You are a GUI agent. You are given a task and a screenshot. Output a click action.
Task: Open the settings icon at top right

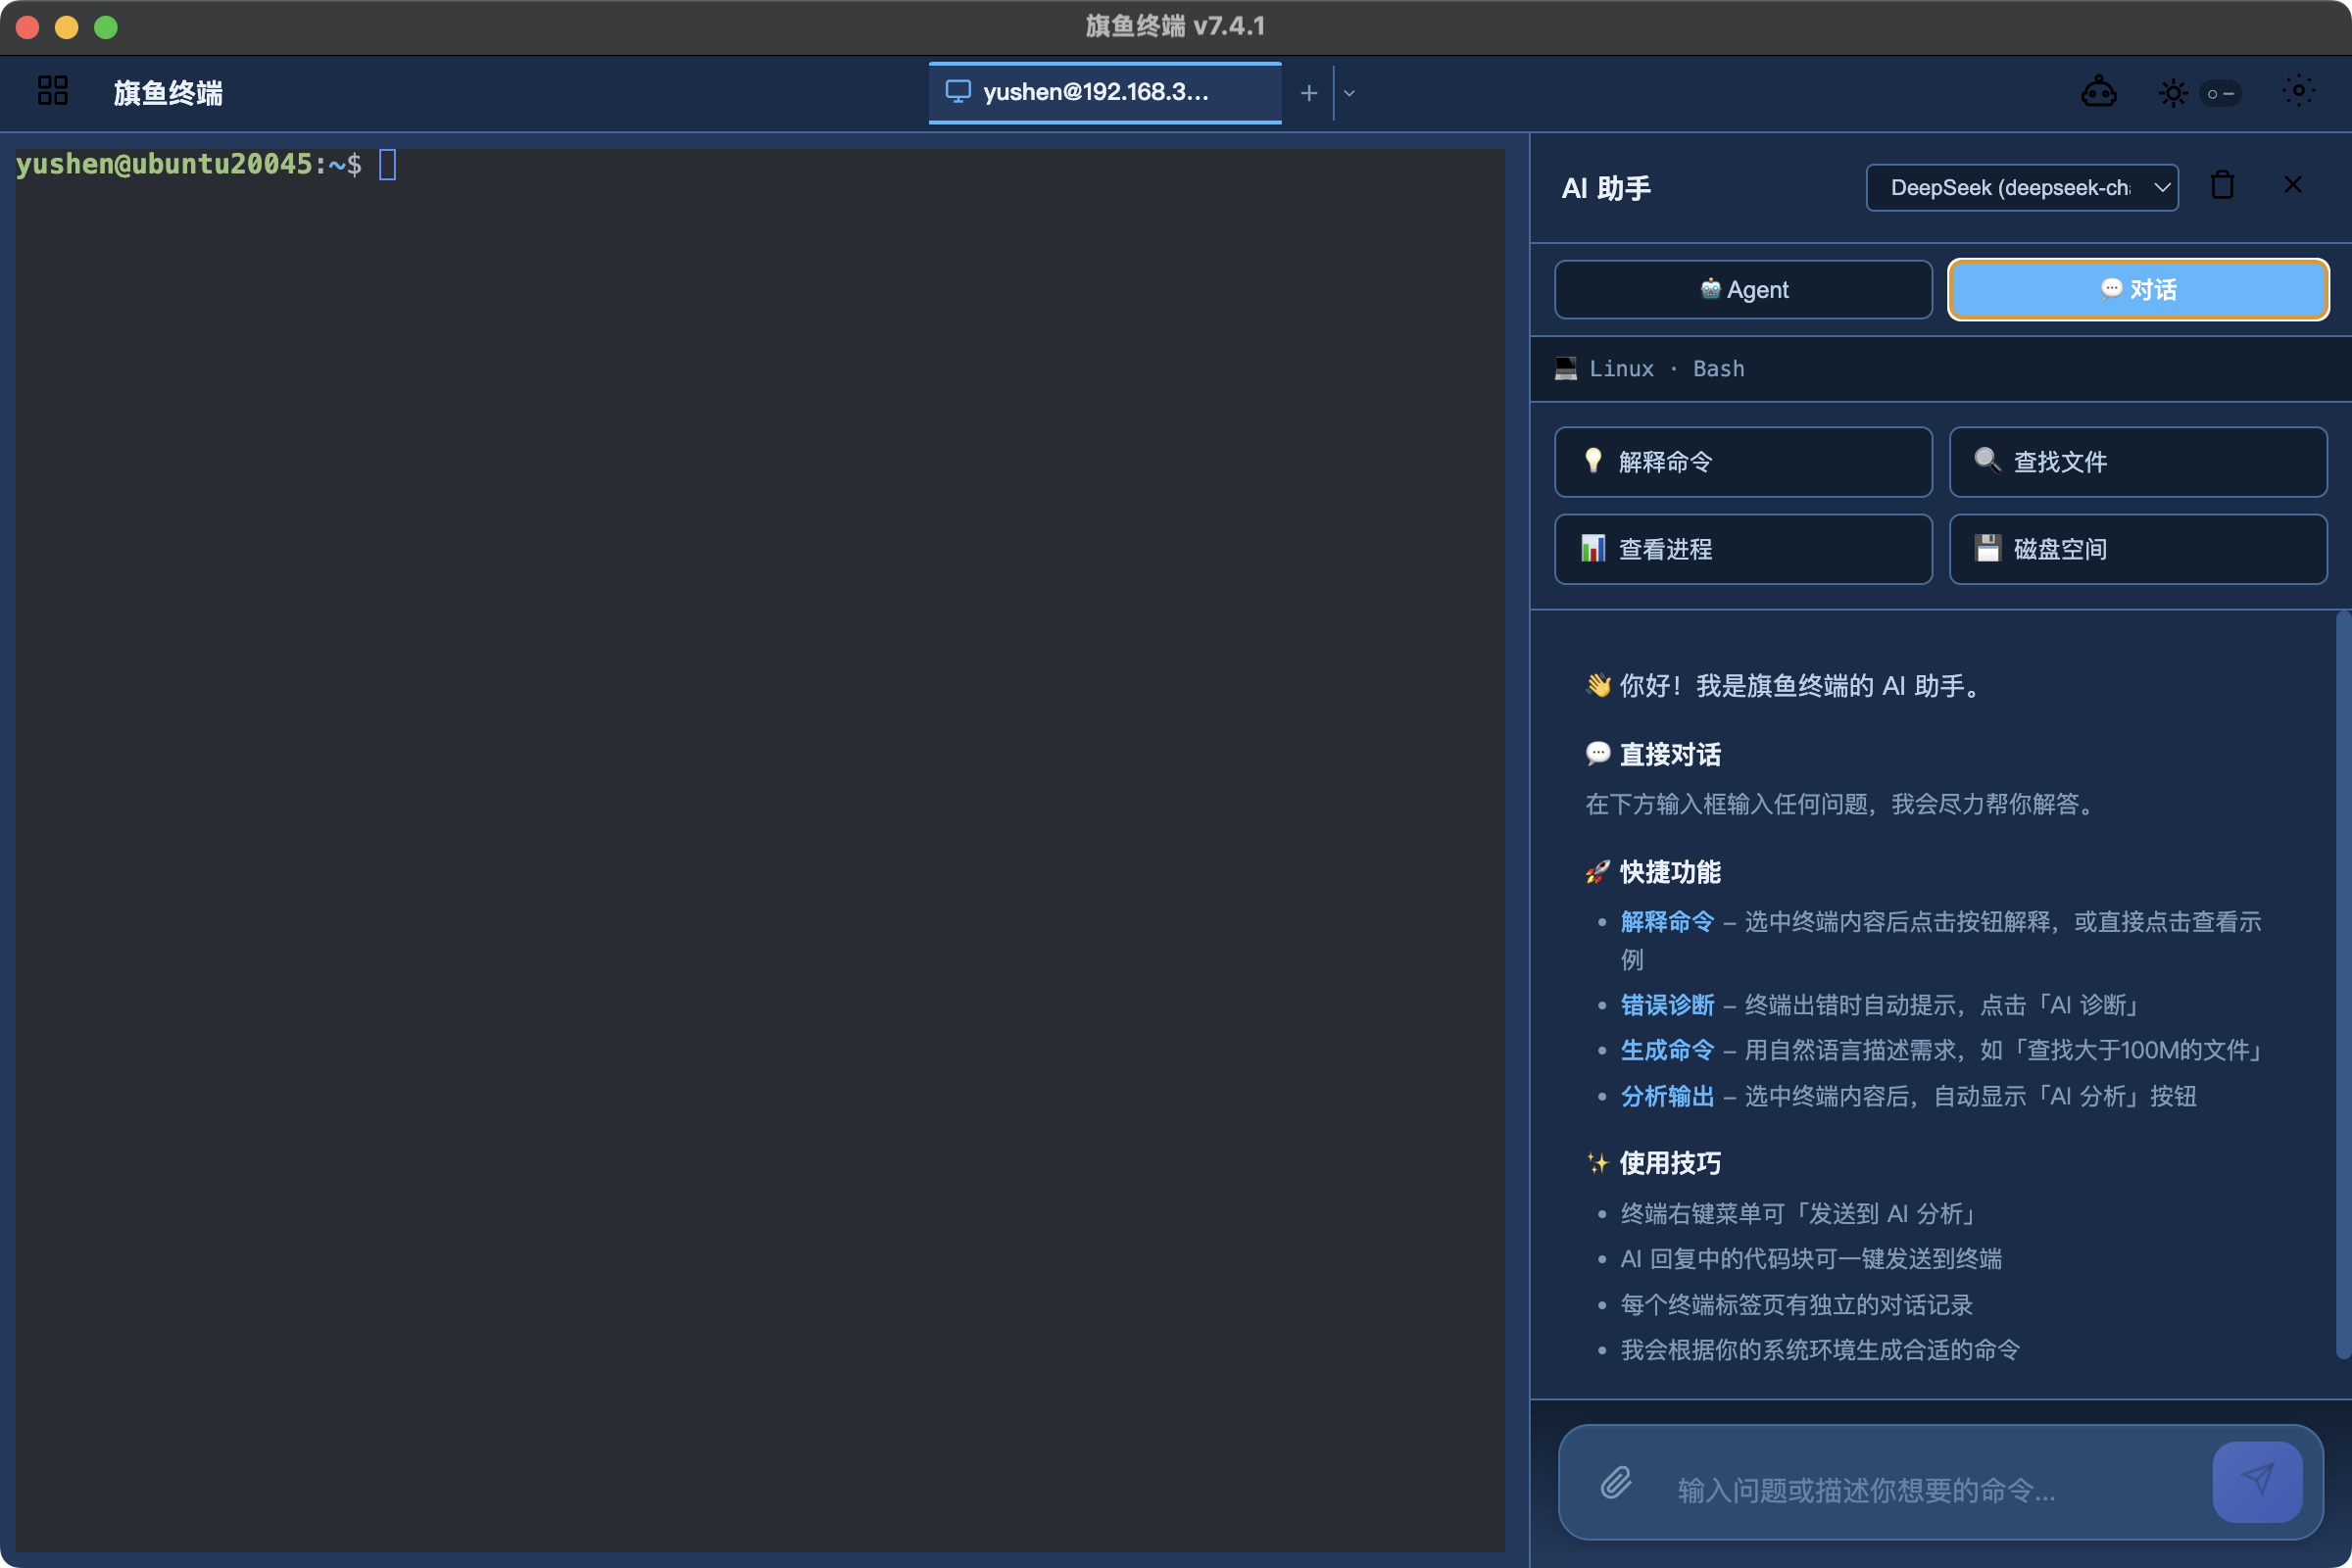(x=2299, y=91)
